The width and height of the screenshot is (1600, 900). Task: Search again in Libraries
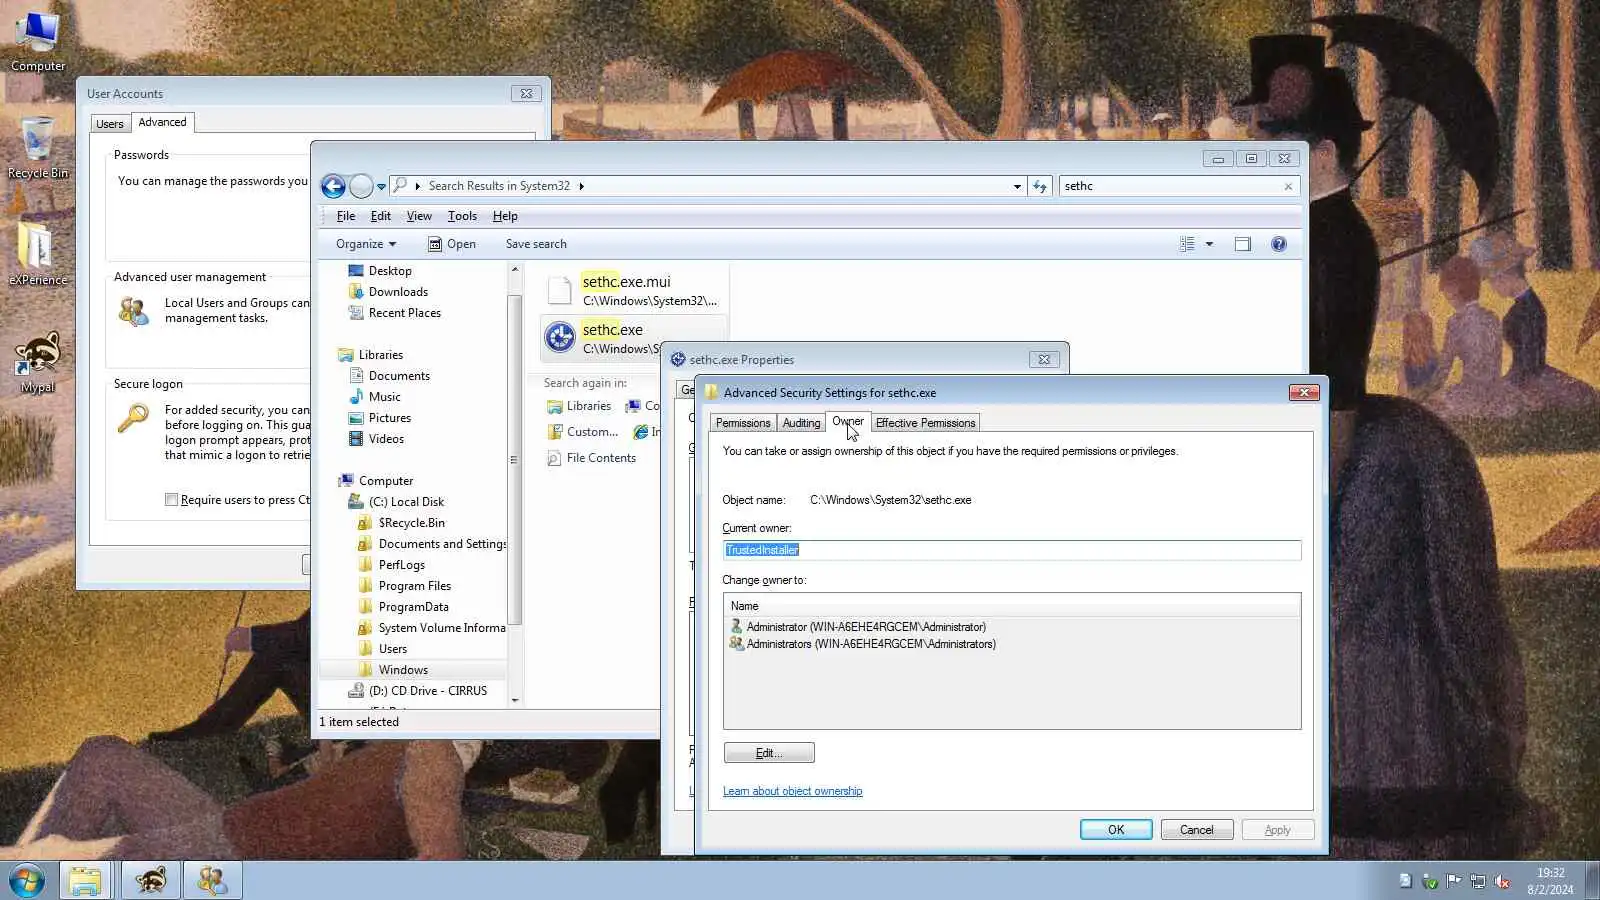(579, 406)
